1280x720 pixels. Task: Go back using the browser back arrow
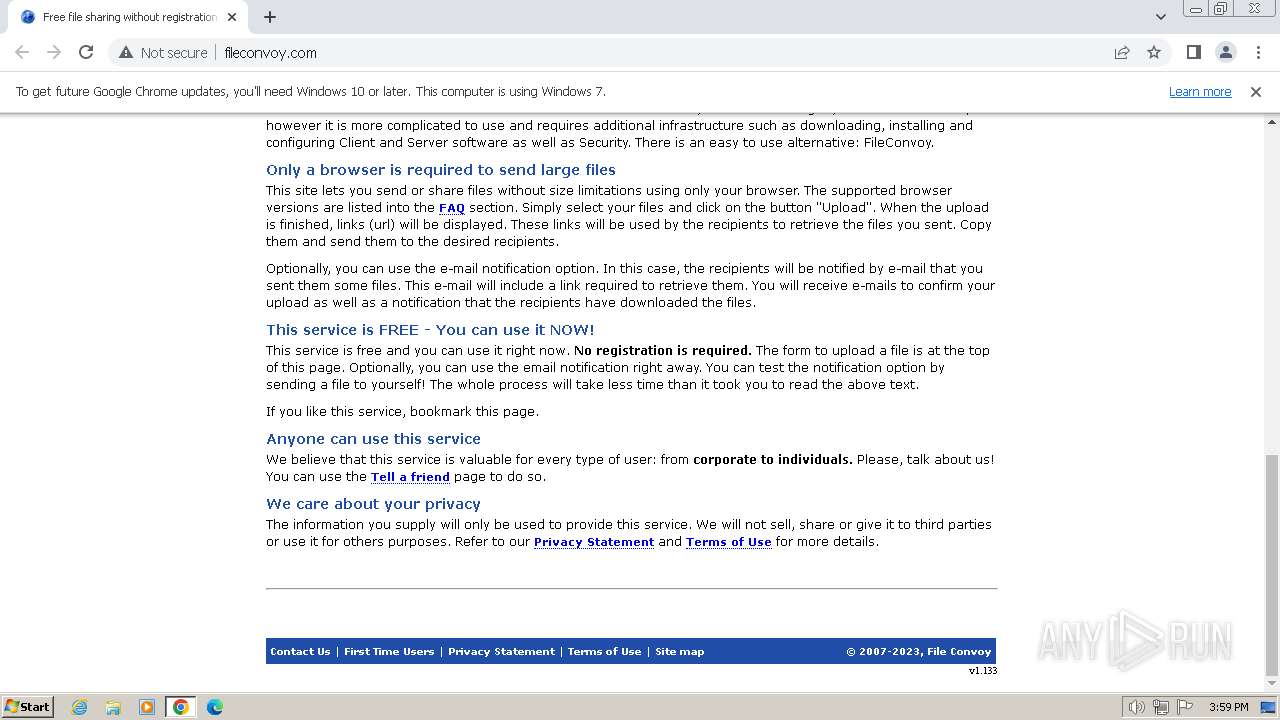[x=22, y=52]
